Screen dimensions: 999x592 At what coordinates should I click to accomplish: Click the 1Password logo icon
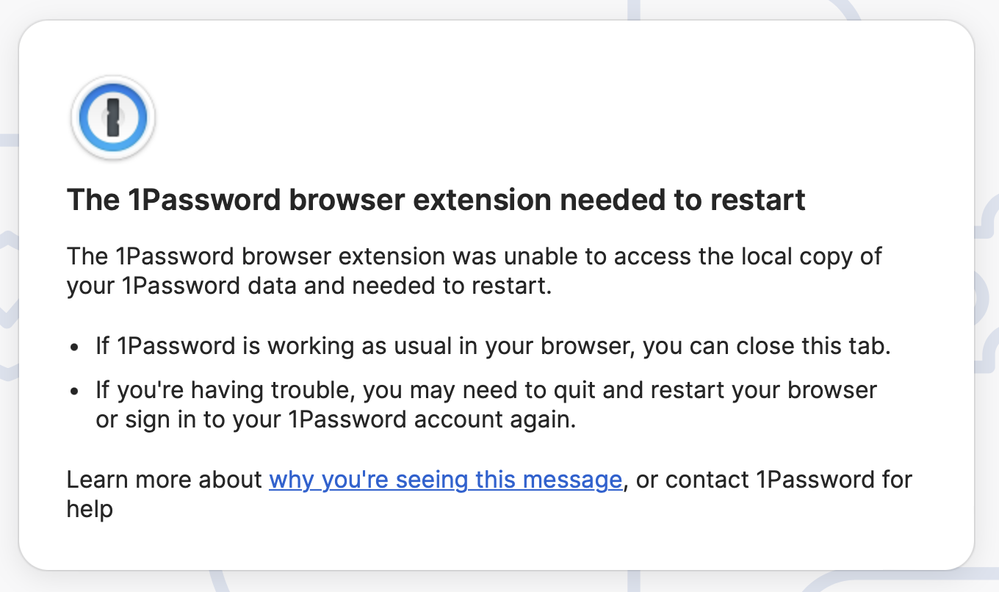[113, 117]
